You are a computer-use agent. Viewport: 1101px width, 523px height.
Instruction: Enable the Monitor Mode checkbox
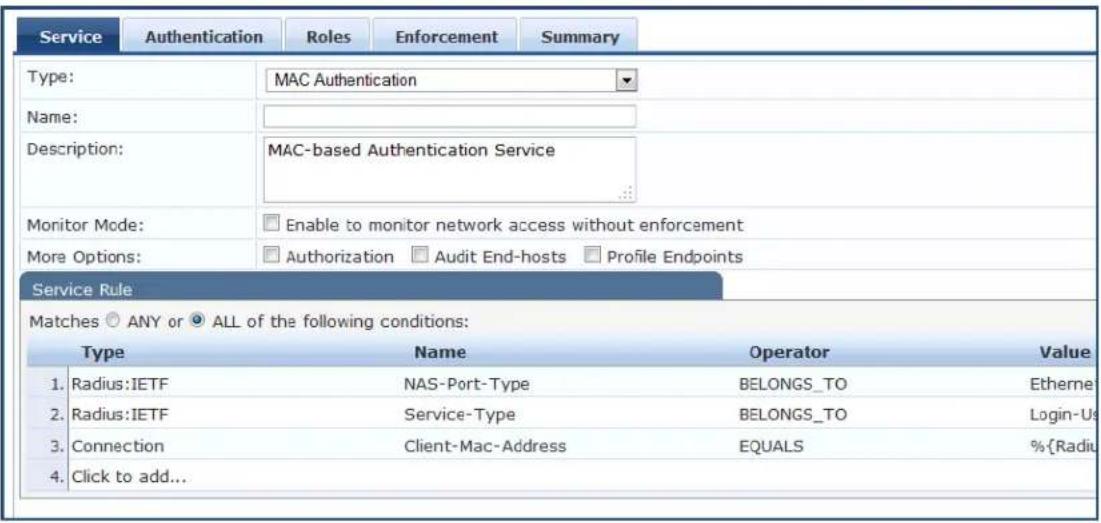coord(270,225)
